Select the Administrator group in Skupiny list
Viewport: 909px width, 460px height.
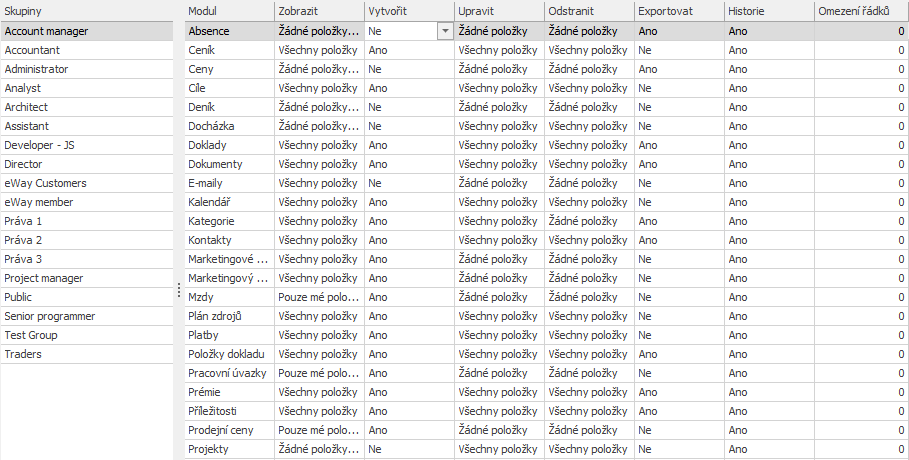(x=87, y=69)
